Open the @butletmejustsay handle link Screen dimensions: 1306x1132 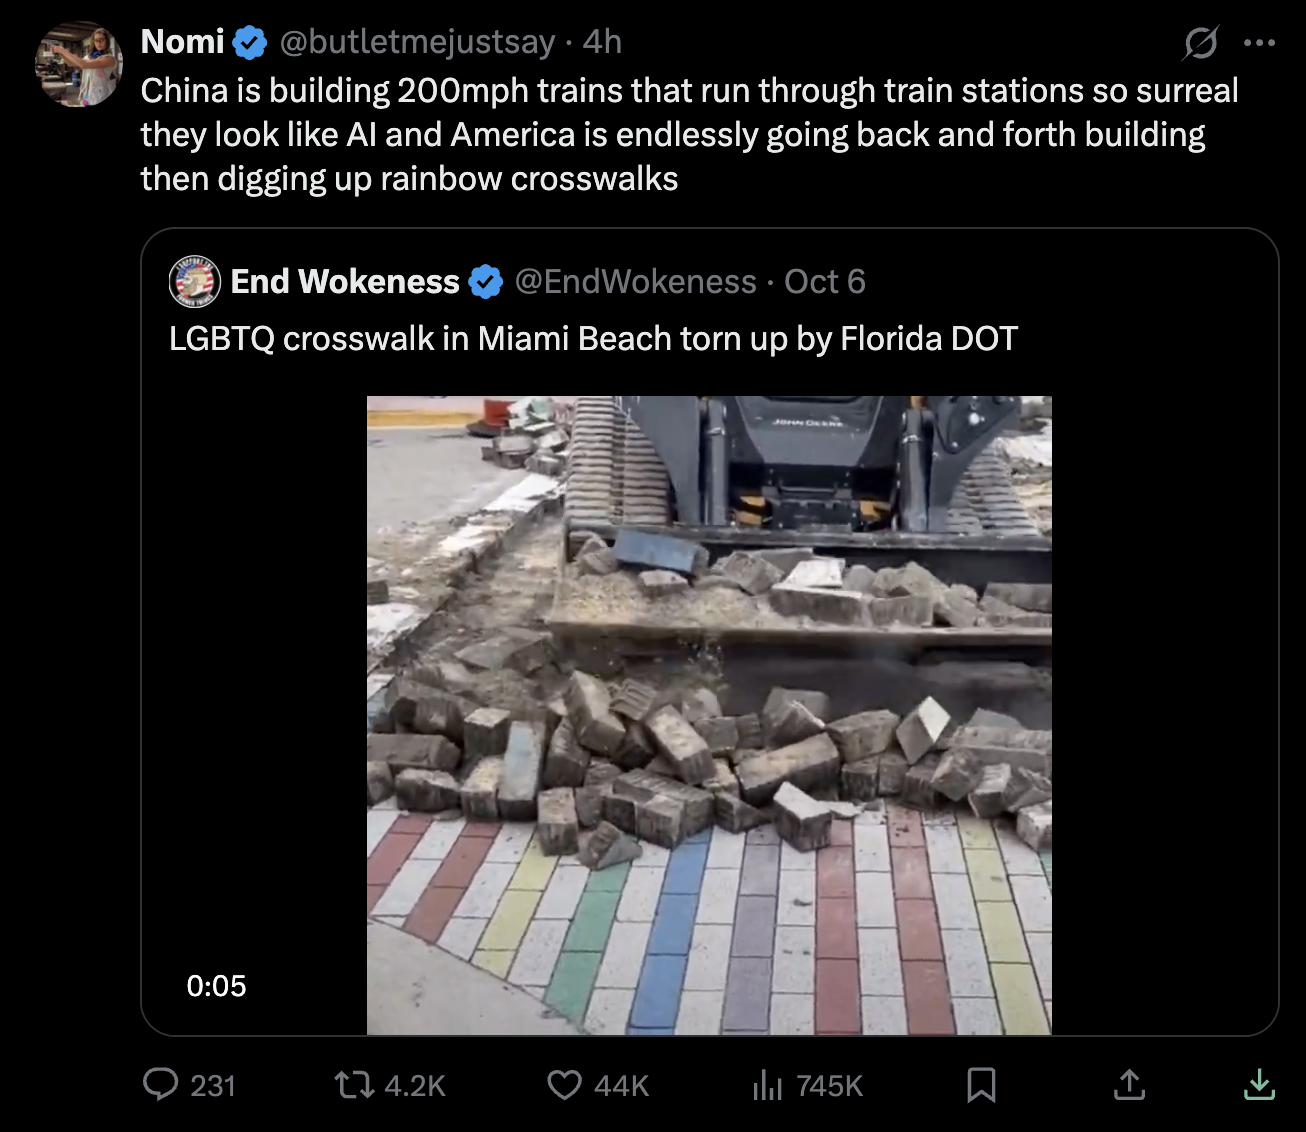pos(416,42)
